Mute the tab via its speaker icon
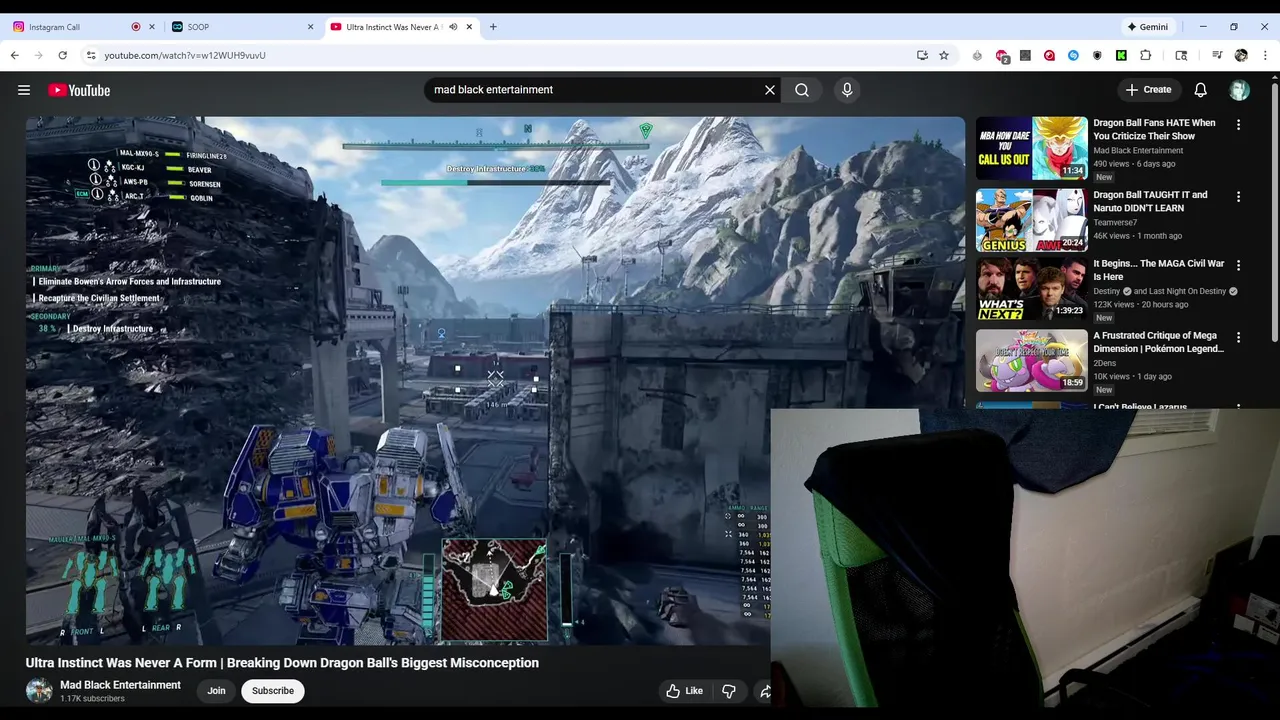1280x720 pixels. point(453,27)
